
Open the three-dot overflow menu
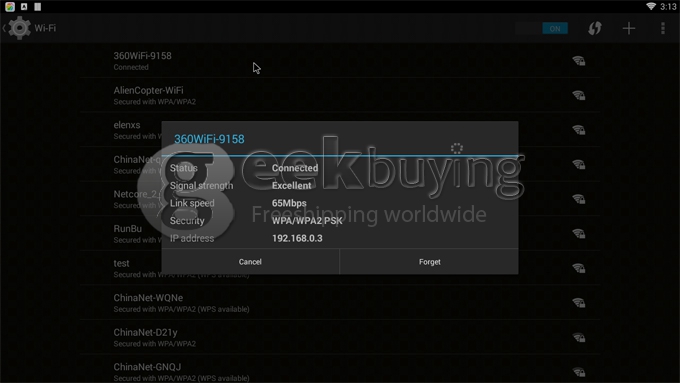pyautogui.click(x=663, y=29)
